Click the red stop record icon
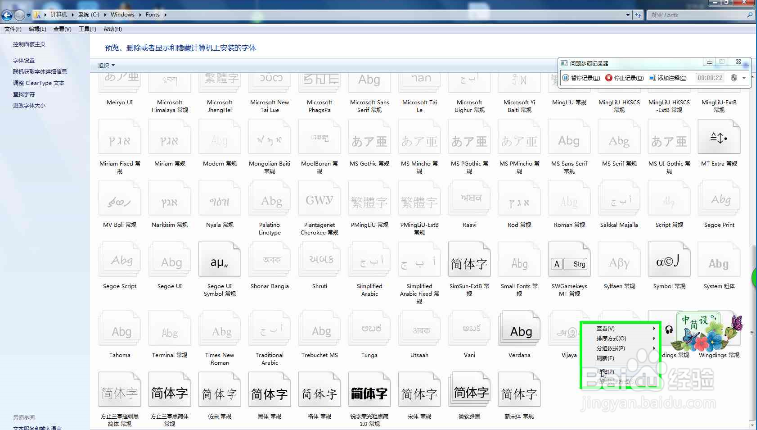Image resolution: width=757 pixels, height=430 pixels. click(x=609, y=78)
